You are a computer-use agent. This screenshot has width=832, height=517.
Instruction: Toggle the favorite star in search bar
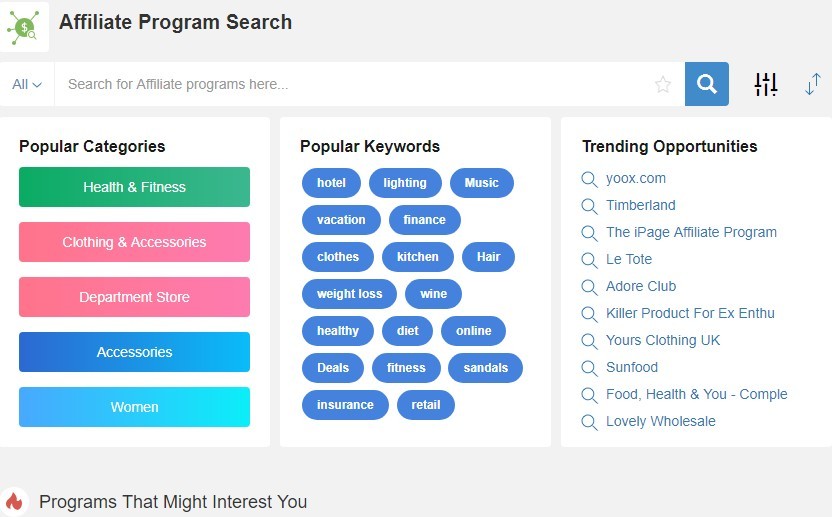[x=663, y=84]
